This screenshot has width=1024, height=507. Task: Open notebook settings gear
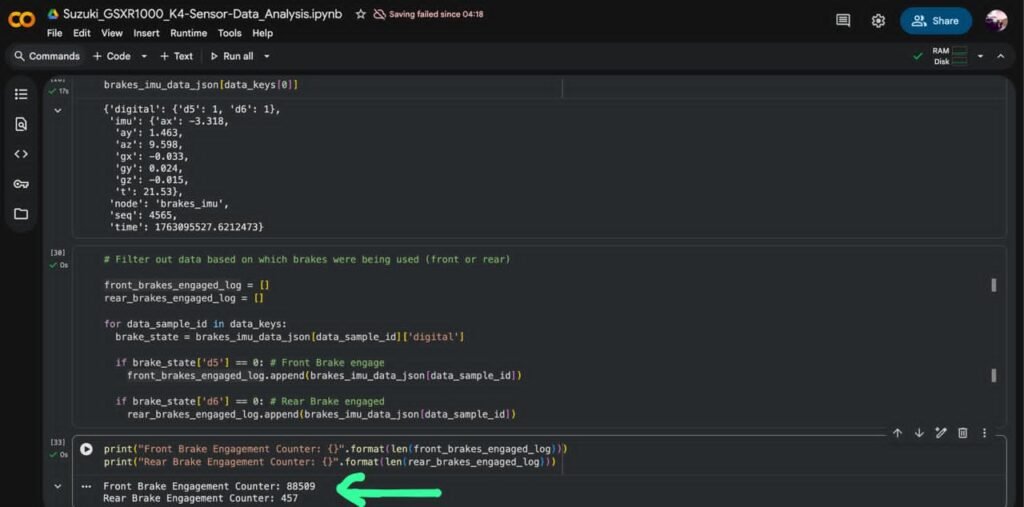878,21
